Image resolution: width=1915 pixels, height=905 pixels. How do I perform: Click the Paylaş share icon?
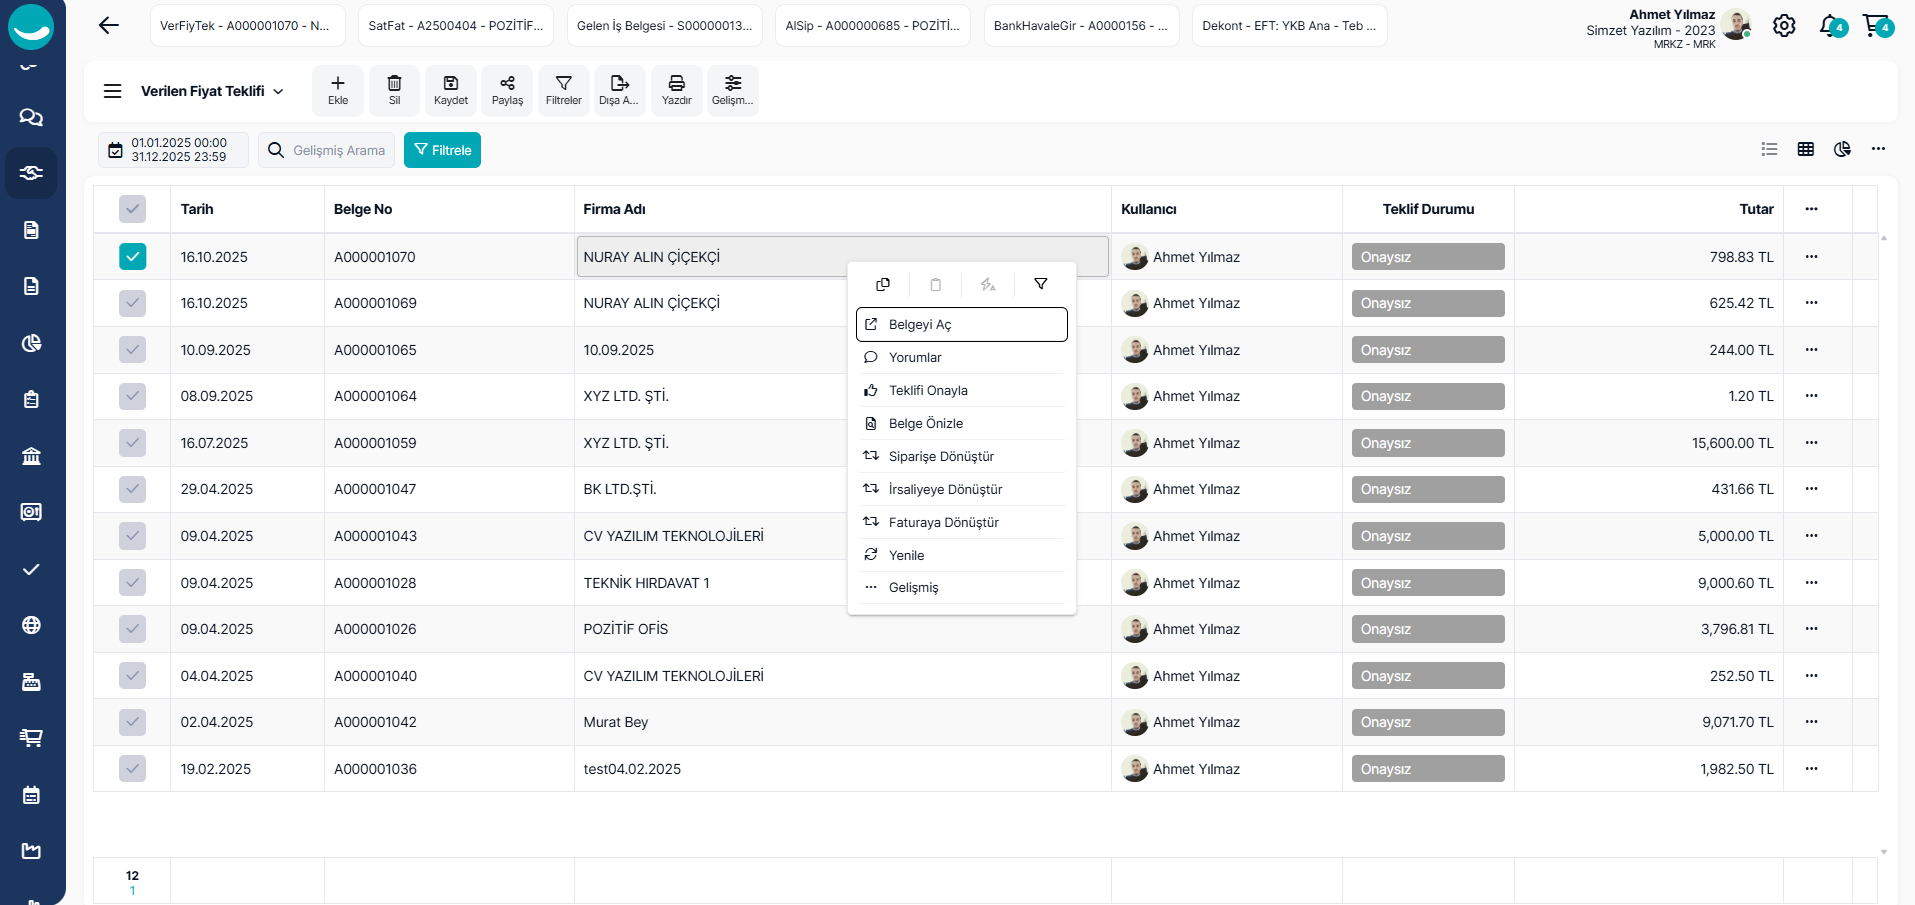(507, 90)
